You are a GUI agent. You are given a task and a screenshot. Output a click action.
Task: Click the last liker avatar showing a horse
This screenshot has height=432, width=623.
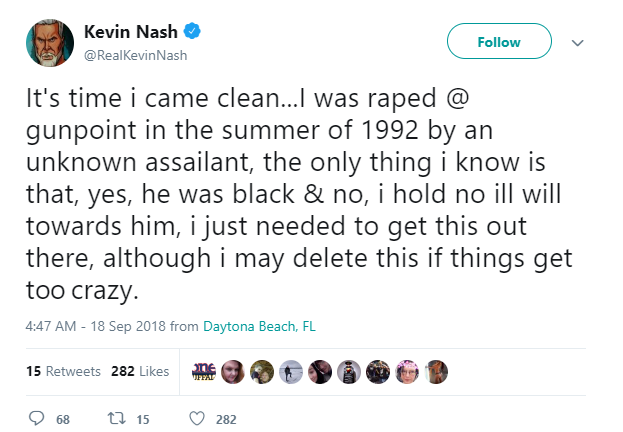coord(436,372)
